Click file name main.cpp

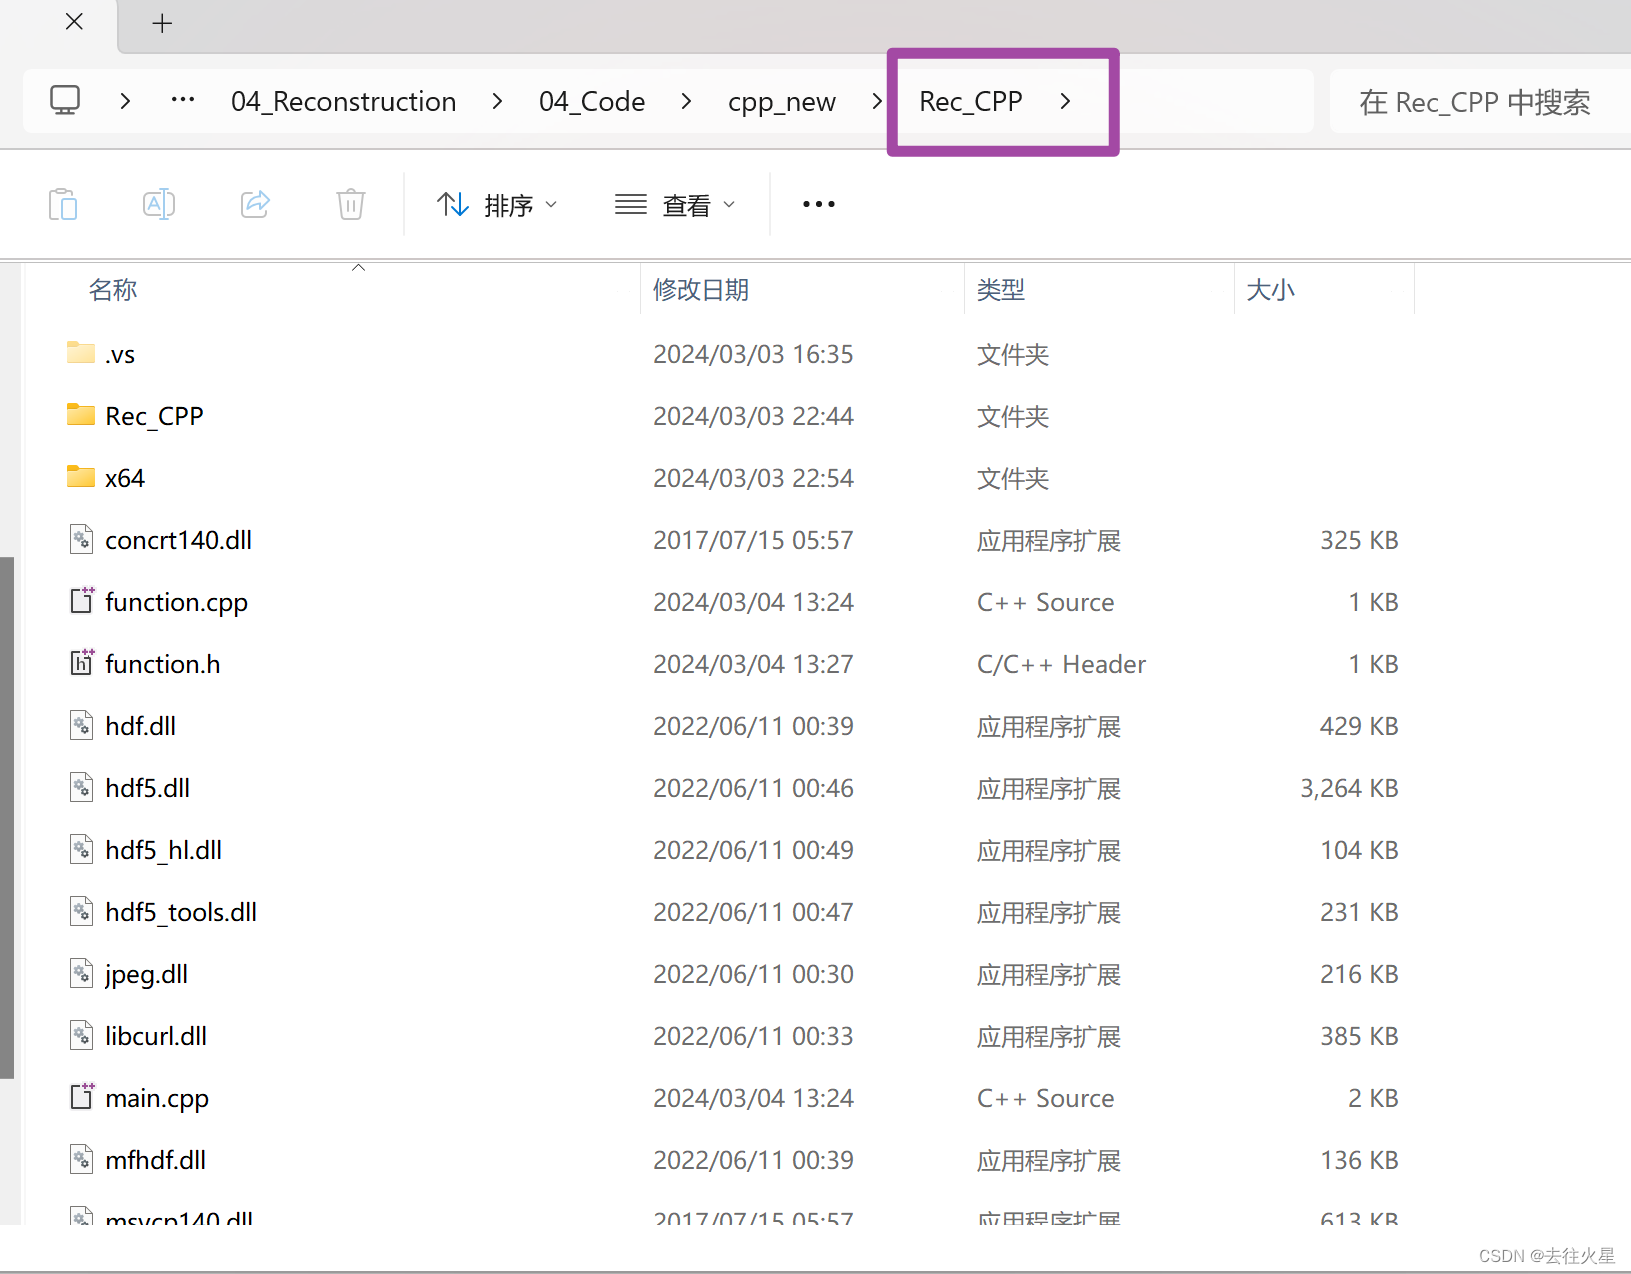coord(157,1099)
